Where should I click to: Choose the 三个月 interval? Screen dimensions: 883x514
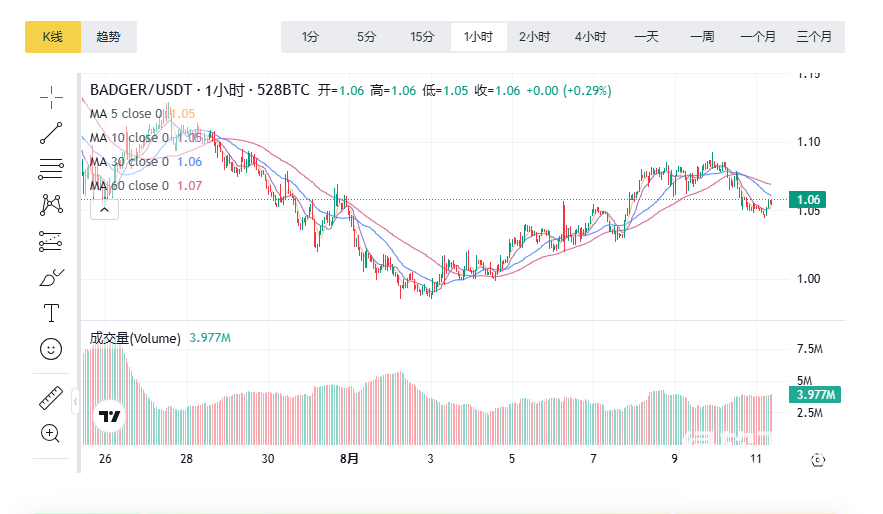(814, 37)
